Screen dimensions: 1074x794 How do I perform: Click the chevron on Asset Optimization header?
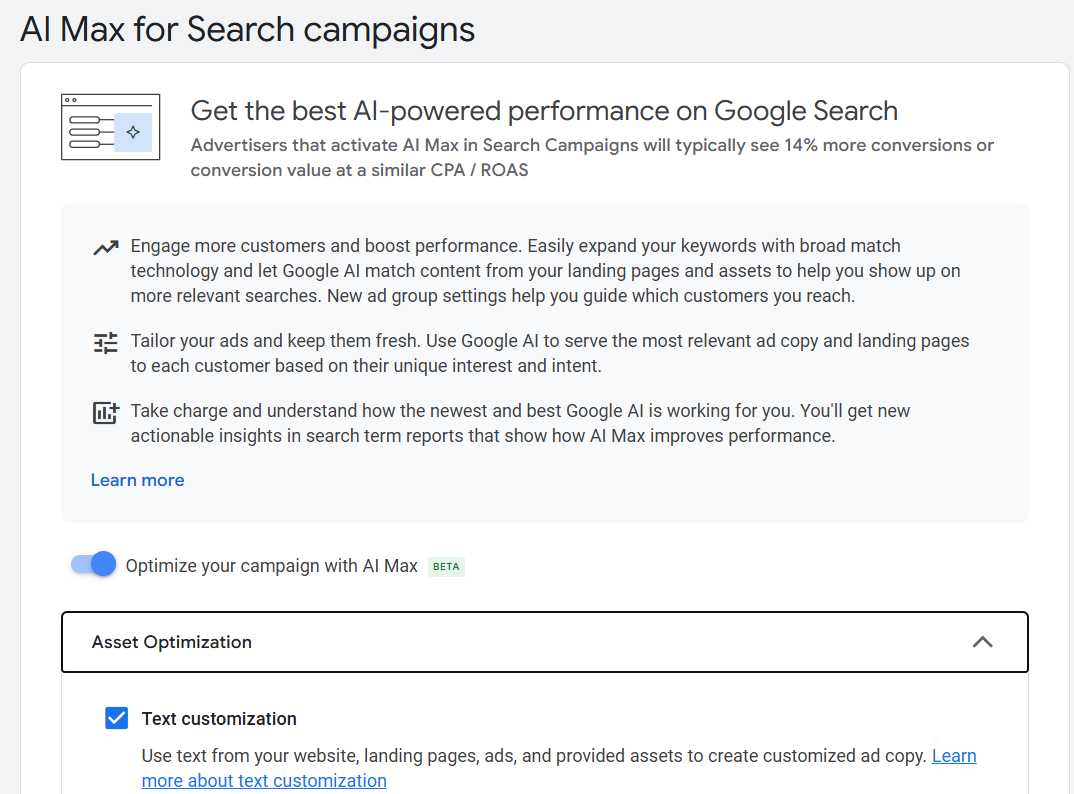point(983,641)
